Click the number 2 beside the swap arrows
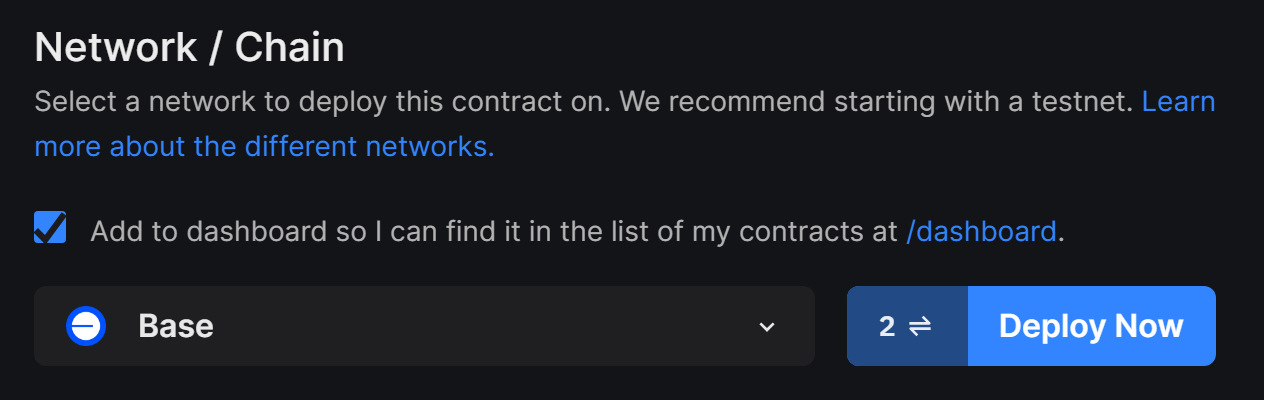This screenshot has width=1264, height=400. click(887, 326)
